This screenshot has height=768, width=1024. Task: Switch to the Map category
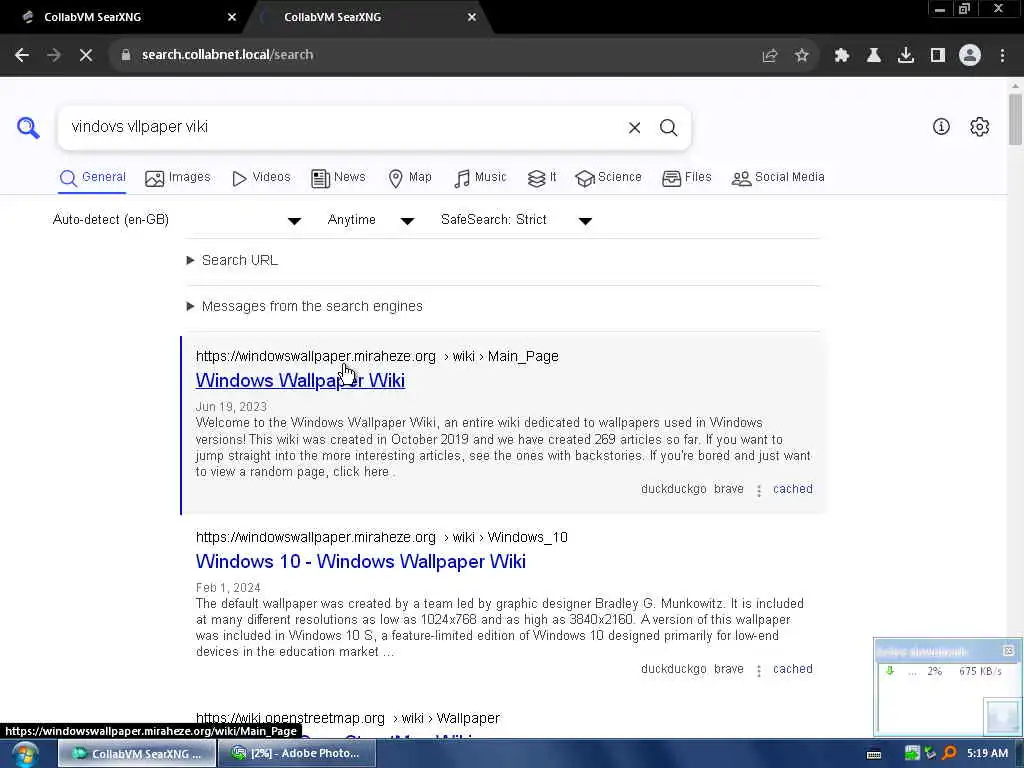[409, 177]
